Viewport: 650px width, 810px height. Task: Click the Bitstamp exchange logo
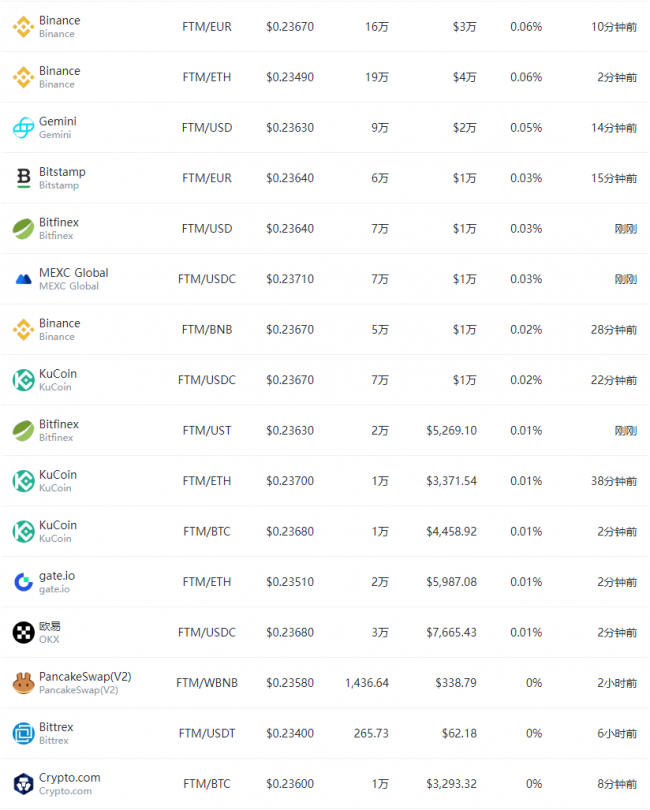[23, 178]
